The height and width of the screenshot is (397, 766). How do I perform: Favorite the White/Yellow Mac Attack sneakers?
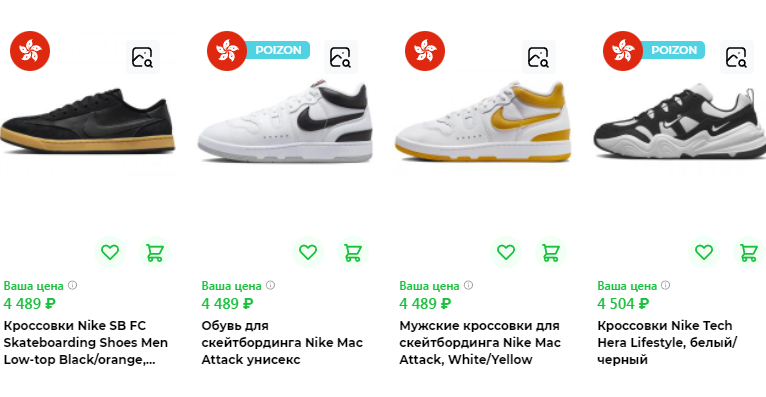(x=506, y=252)
